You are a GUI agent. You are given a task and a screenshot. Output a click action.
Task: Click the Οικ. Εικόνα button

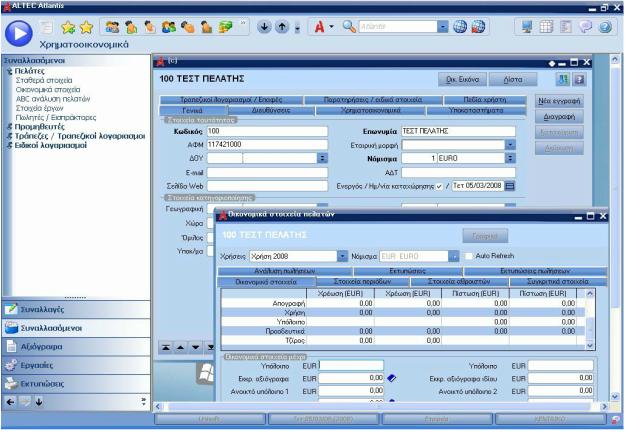coord(463,79)
